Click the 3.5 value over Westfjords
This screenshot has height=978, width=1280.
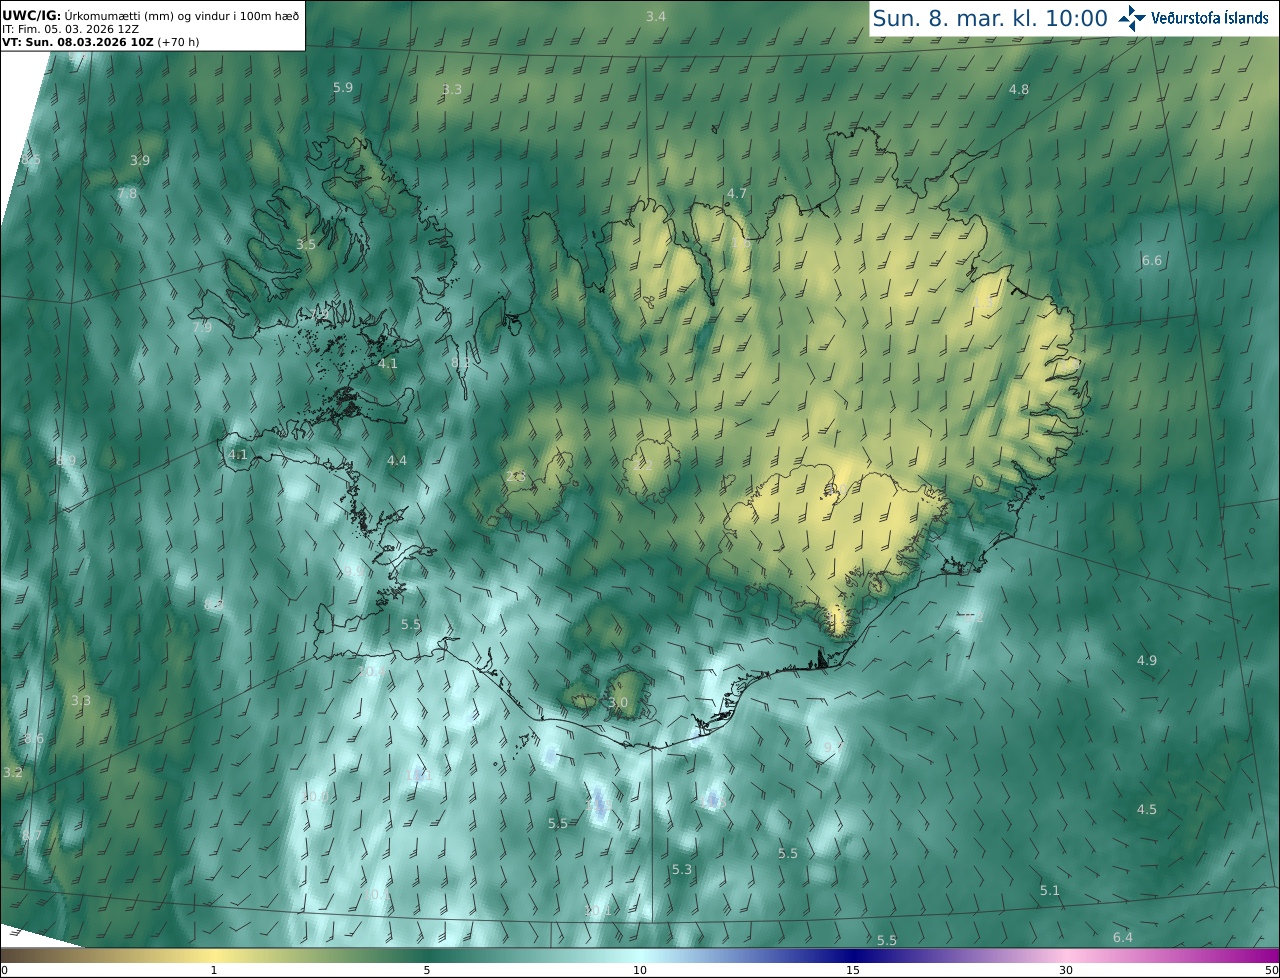click(x=306, y=244)
